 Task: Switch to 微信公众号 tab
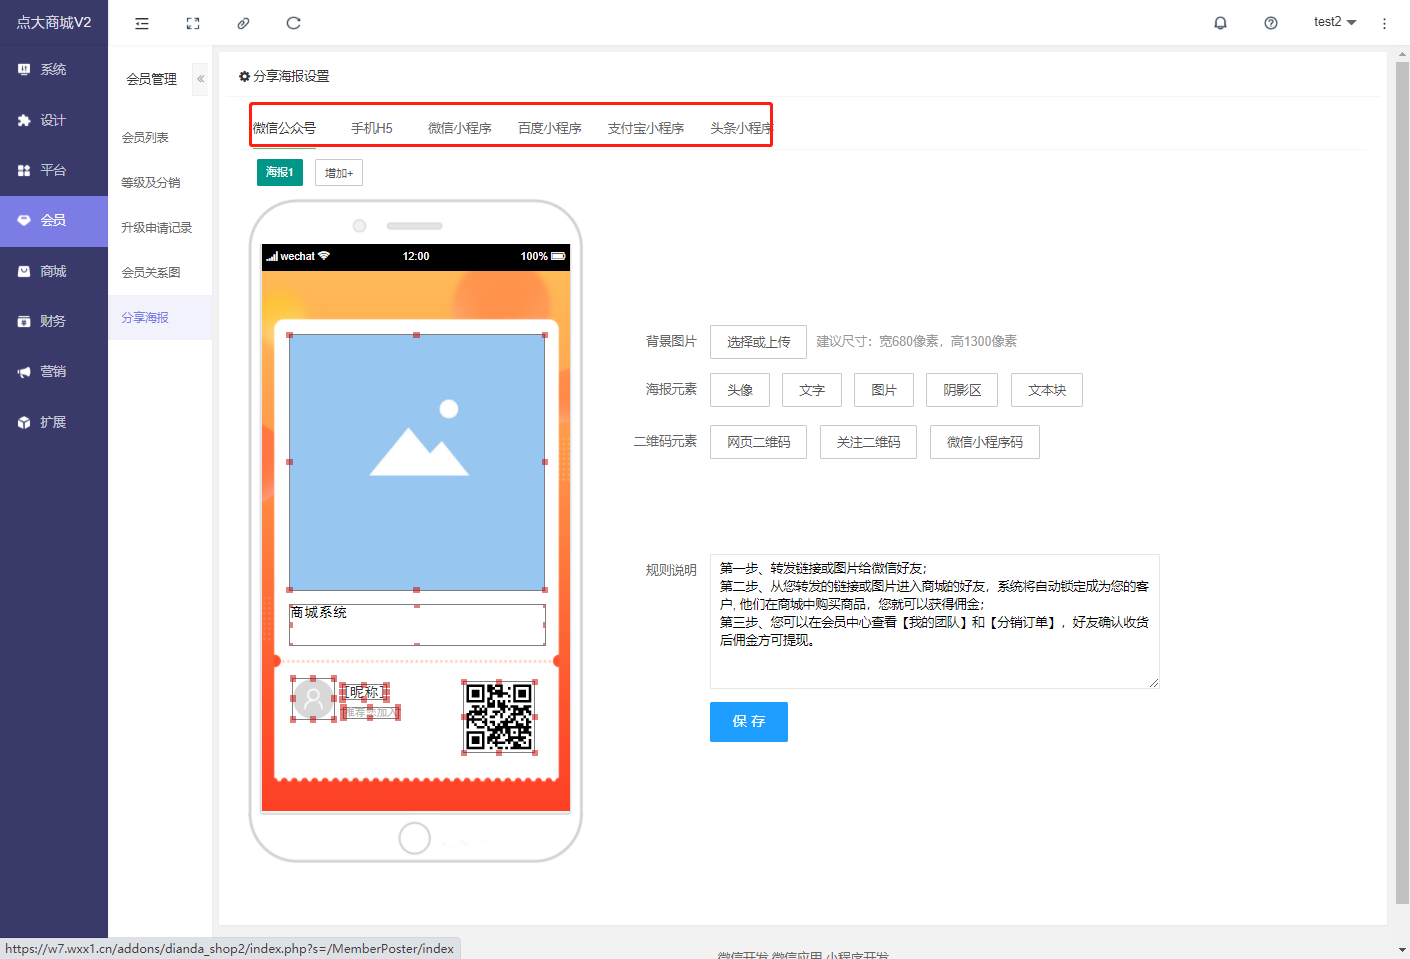(284, 128)
